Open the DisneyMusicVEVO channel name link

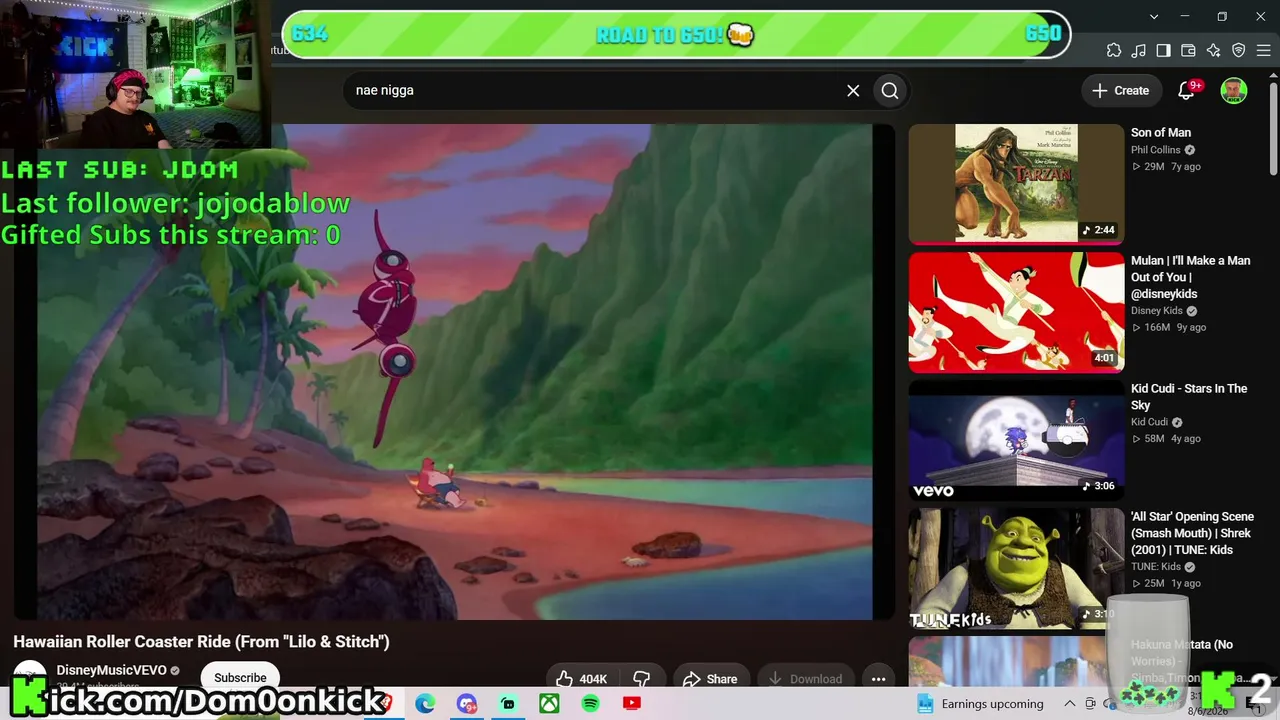[x=111, y=670]
